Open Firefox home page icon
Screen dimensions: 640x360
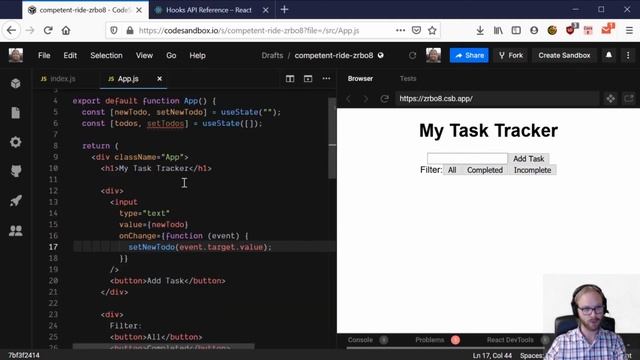[66, 30]
